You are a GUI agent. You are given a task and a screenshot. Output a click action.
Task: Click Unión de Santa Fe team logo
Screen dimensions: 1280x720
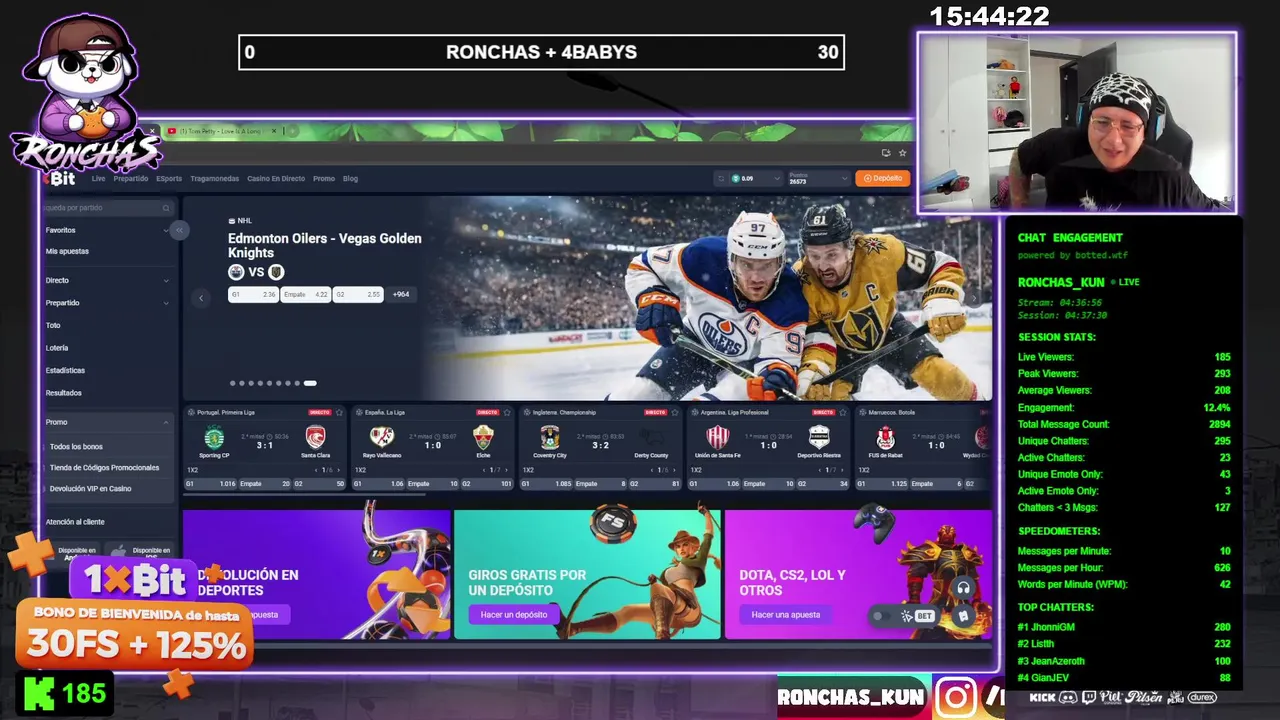tap(718, 437)
